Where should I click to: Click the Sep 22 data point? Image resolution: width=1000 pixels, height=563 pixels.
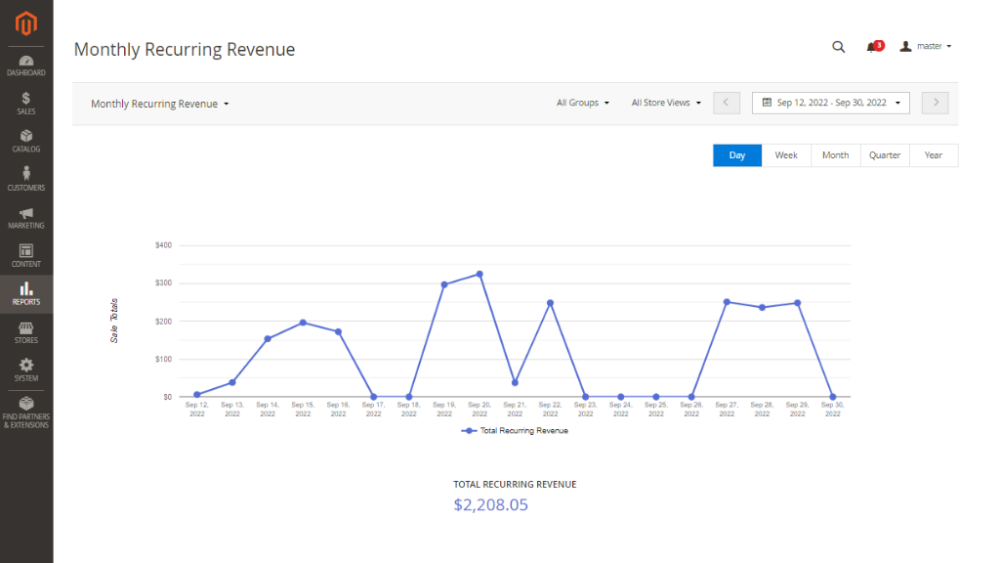coord(550,303)
